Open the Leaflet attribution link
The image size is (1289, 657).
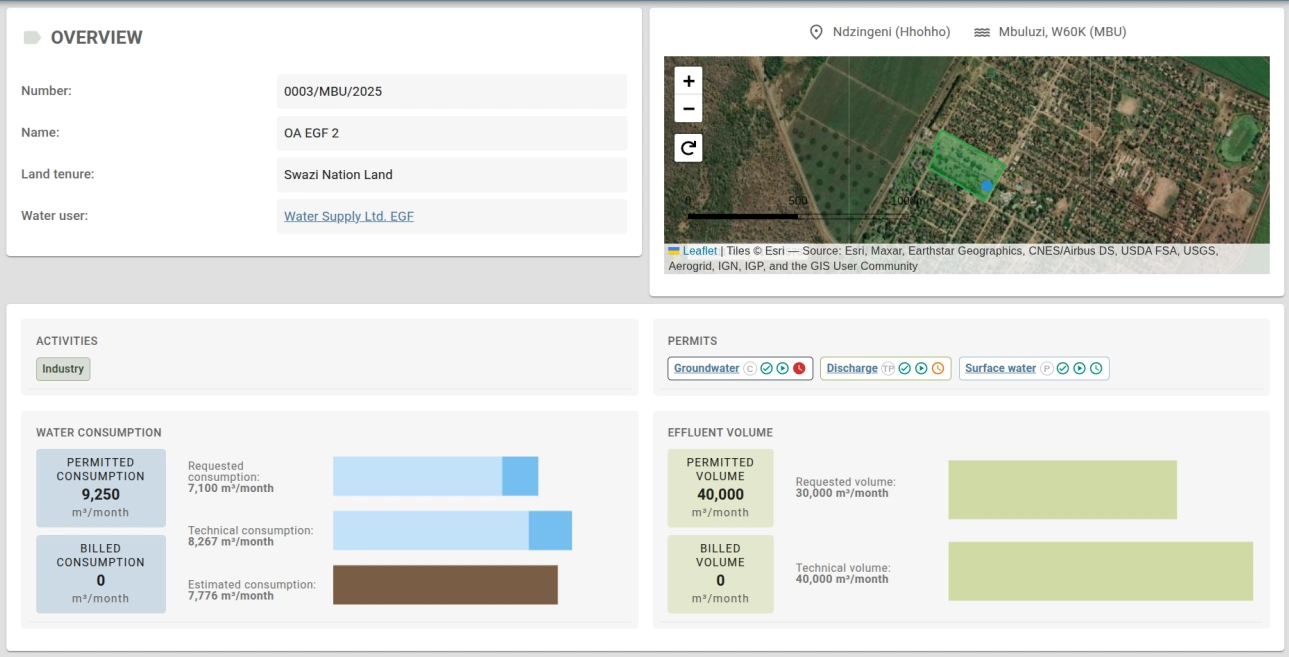coord(700,251)
